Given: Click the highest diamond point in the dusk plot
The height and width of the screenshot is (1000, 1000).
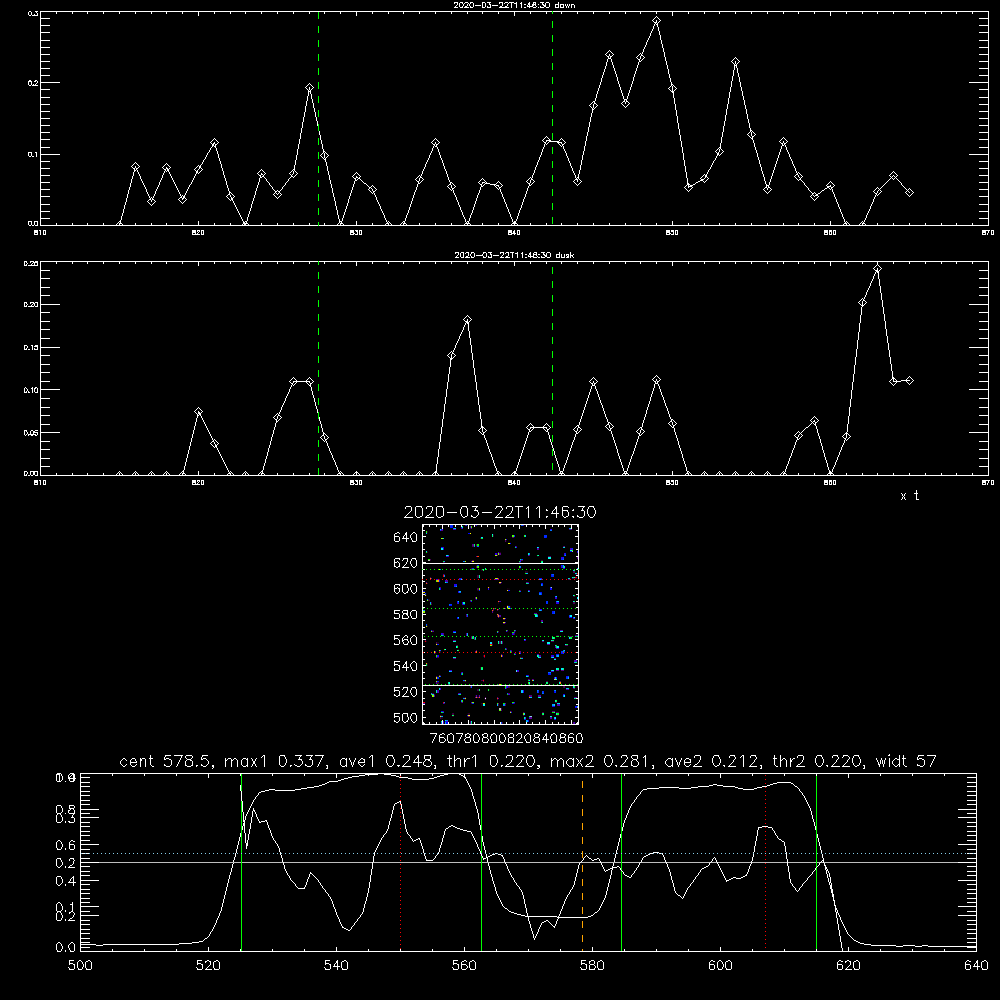Looking at the screenshot, I should coord(878,268).
